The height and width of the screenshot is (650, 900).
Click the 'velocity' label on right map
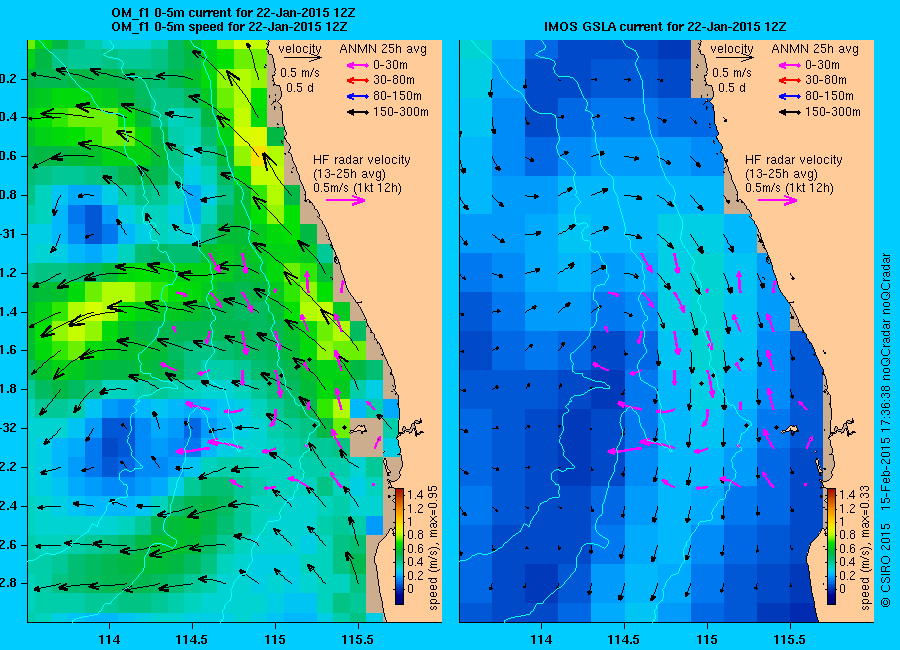tap(732, 49)
